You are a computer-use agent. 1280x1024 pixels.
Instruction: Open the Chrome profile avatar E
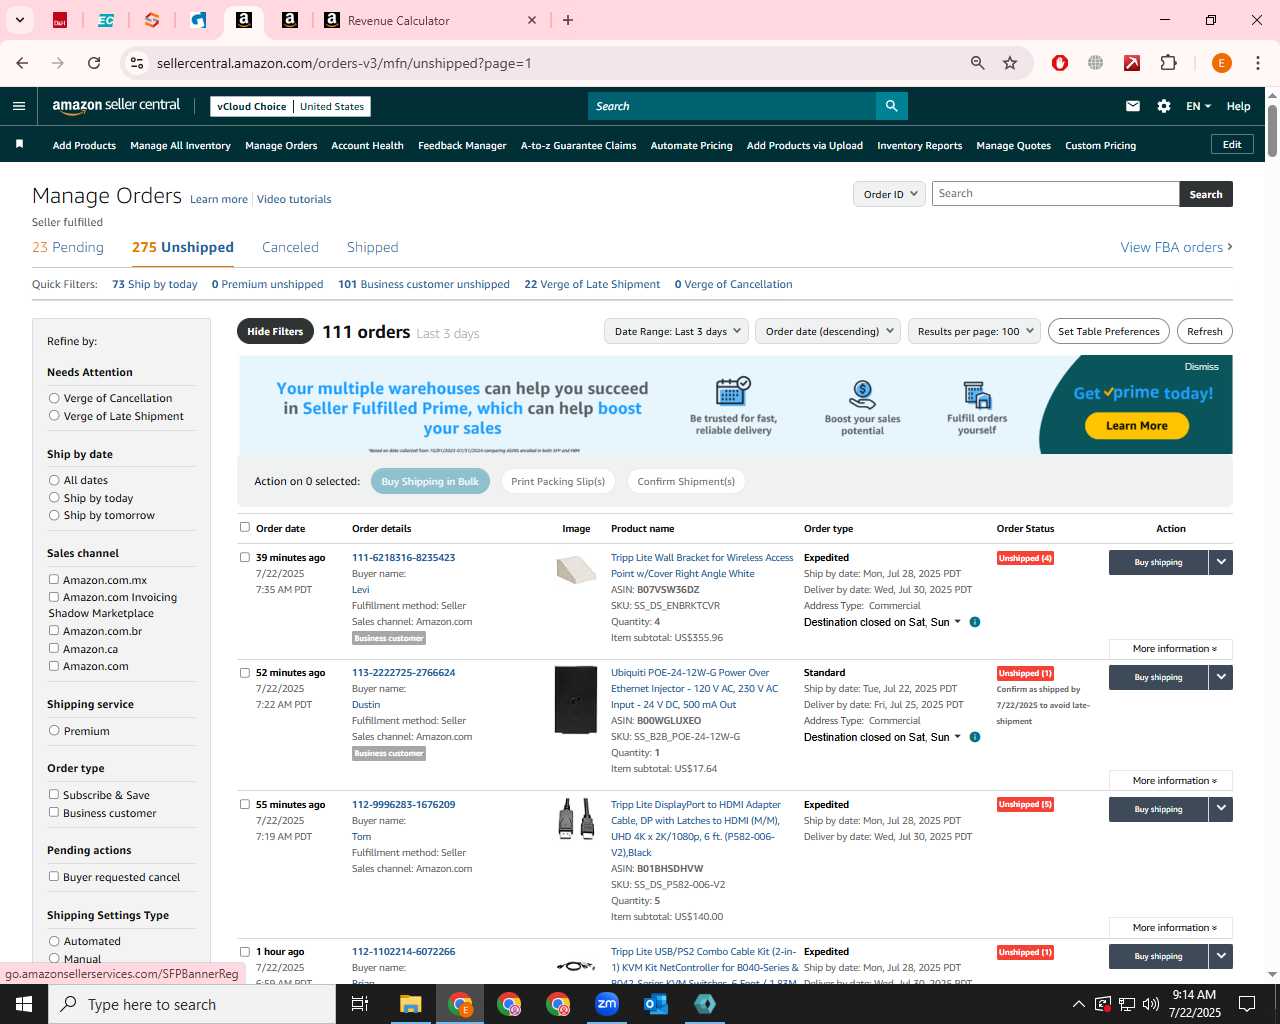coord(1221,63)
